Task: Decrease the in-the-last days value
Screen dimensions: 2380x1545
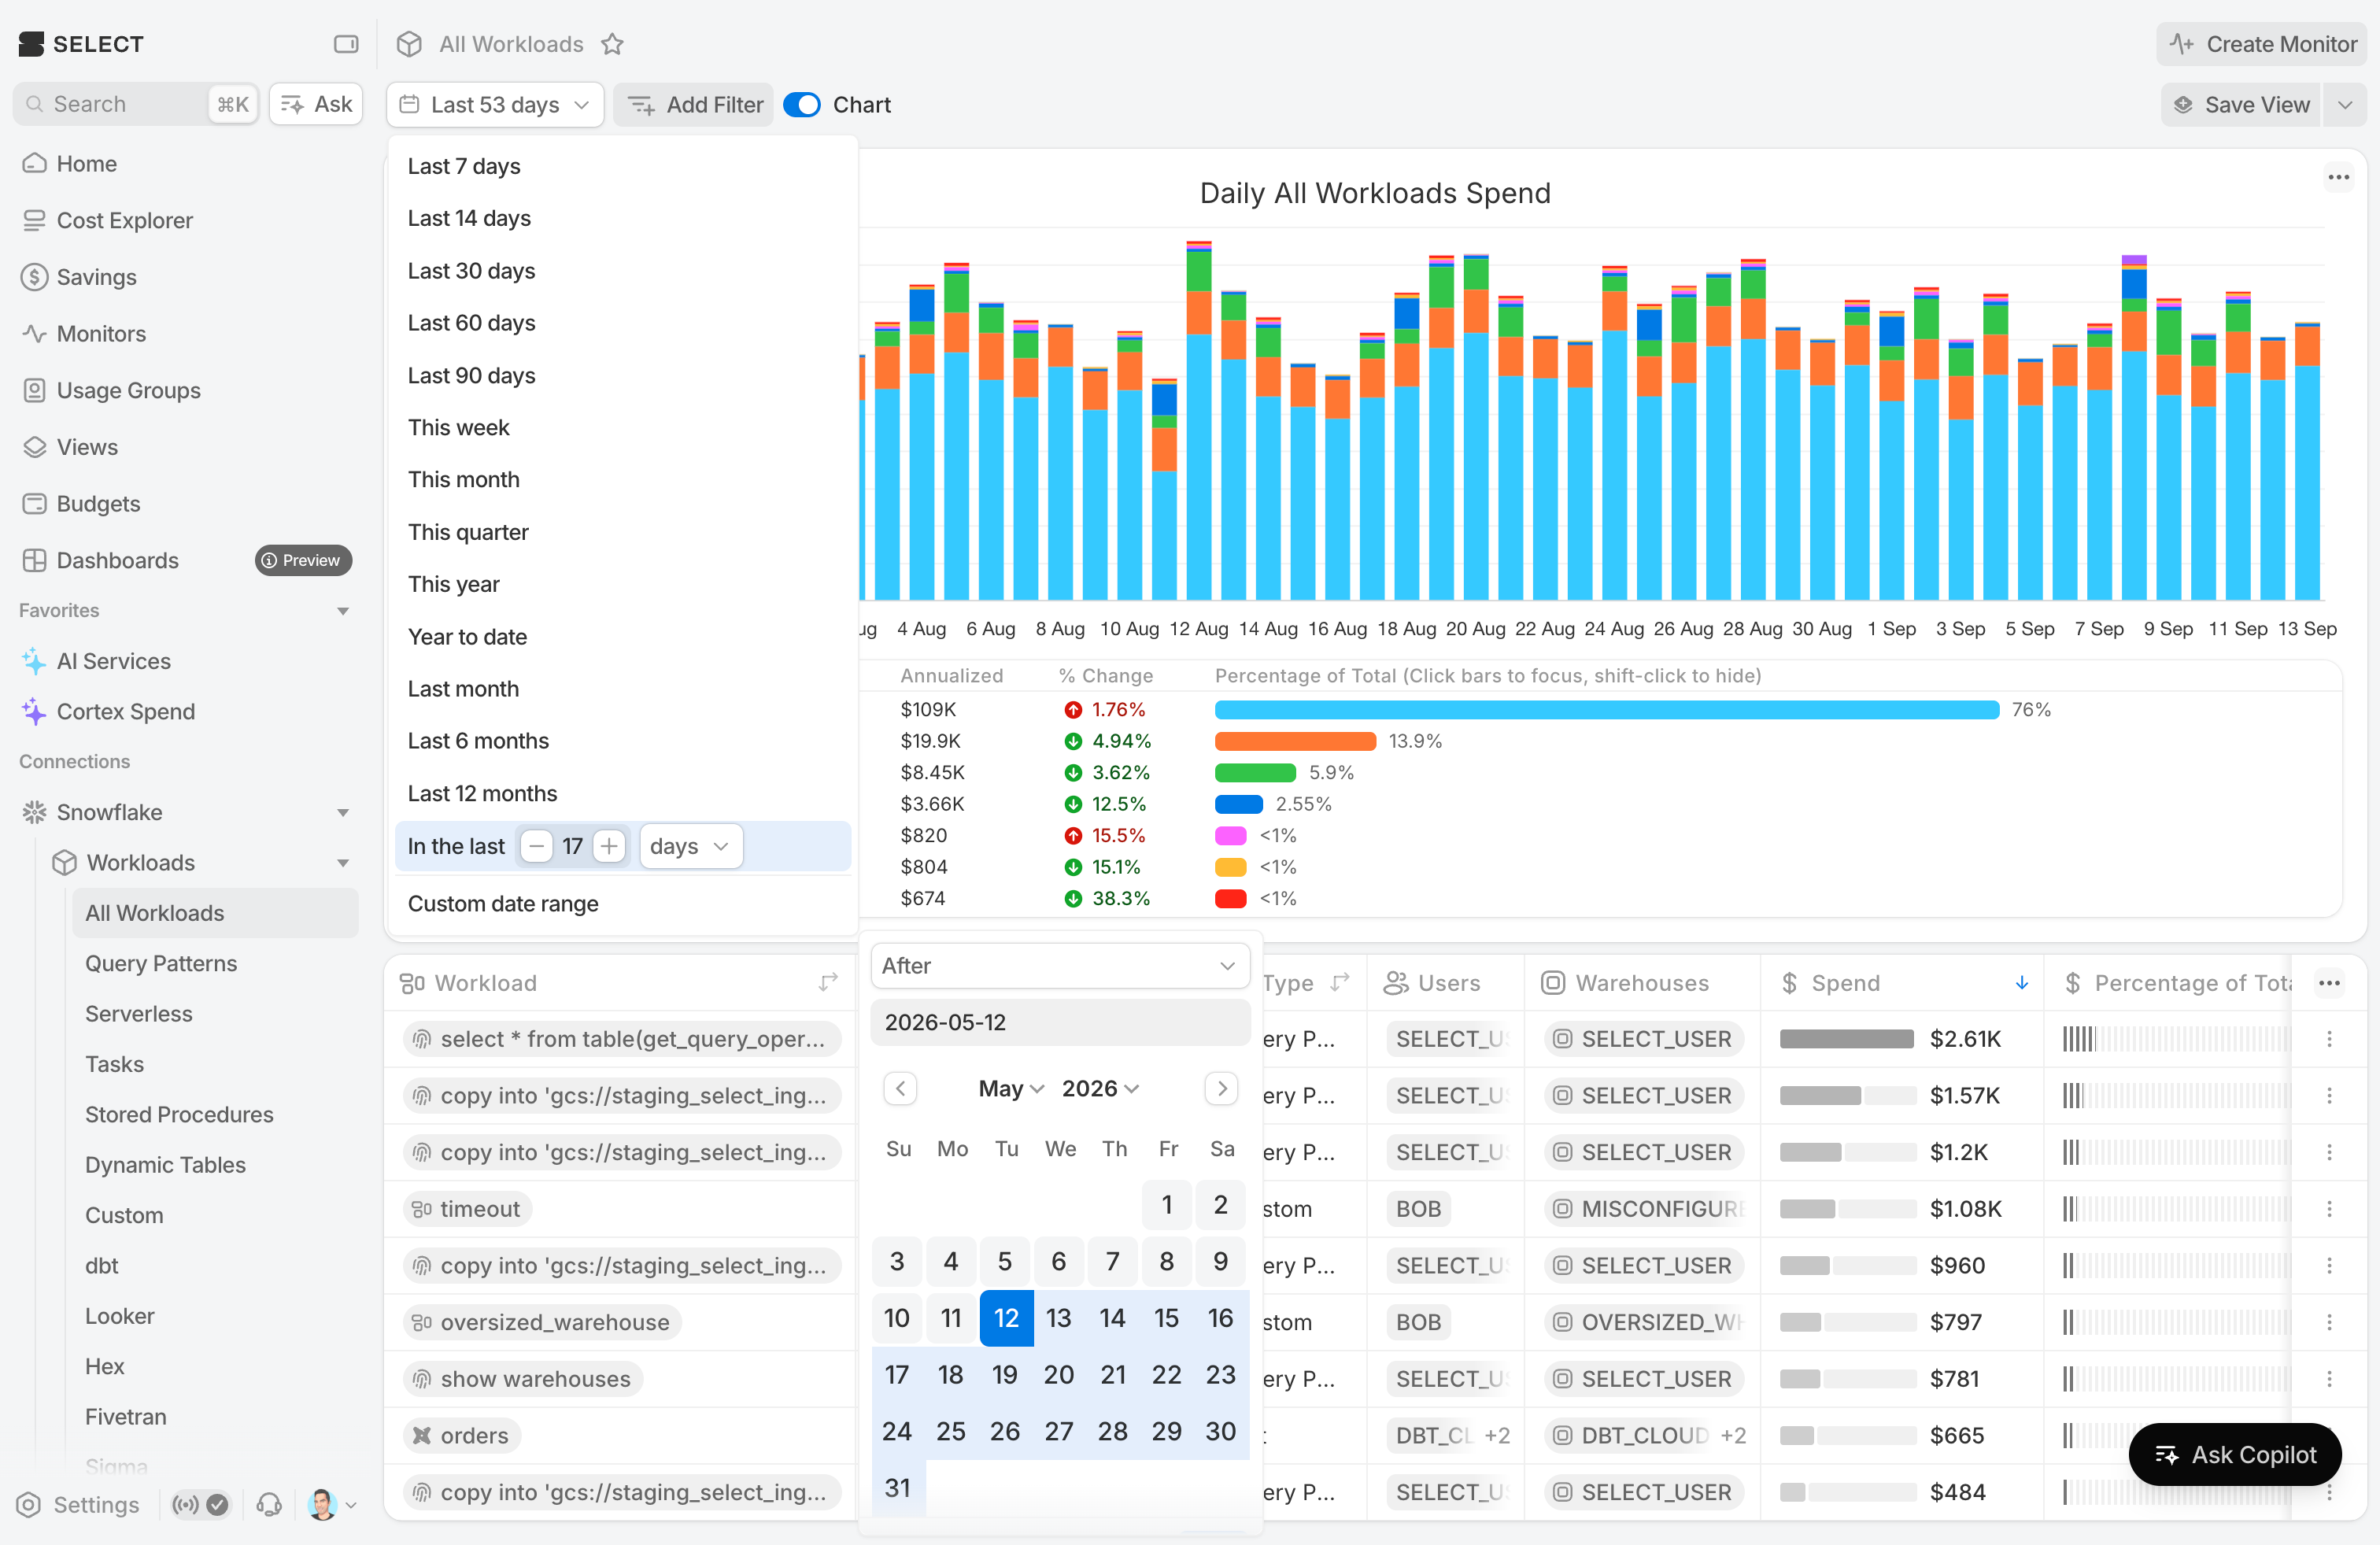Action: [537, 846]
